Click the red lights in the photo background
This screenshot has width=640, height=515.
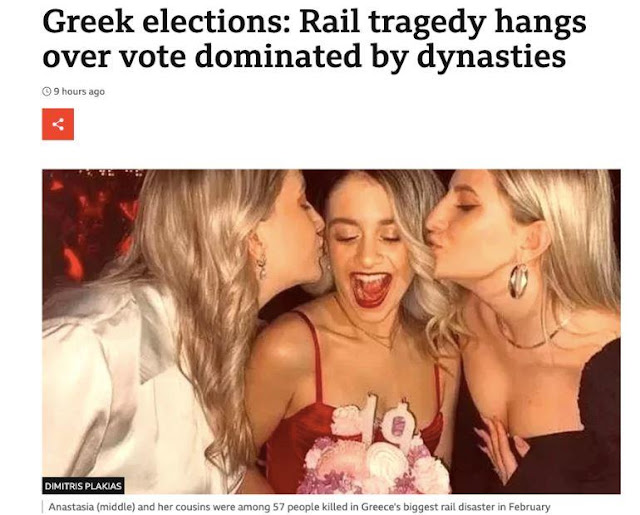tap(90, 220)
